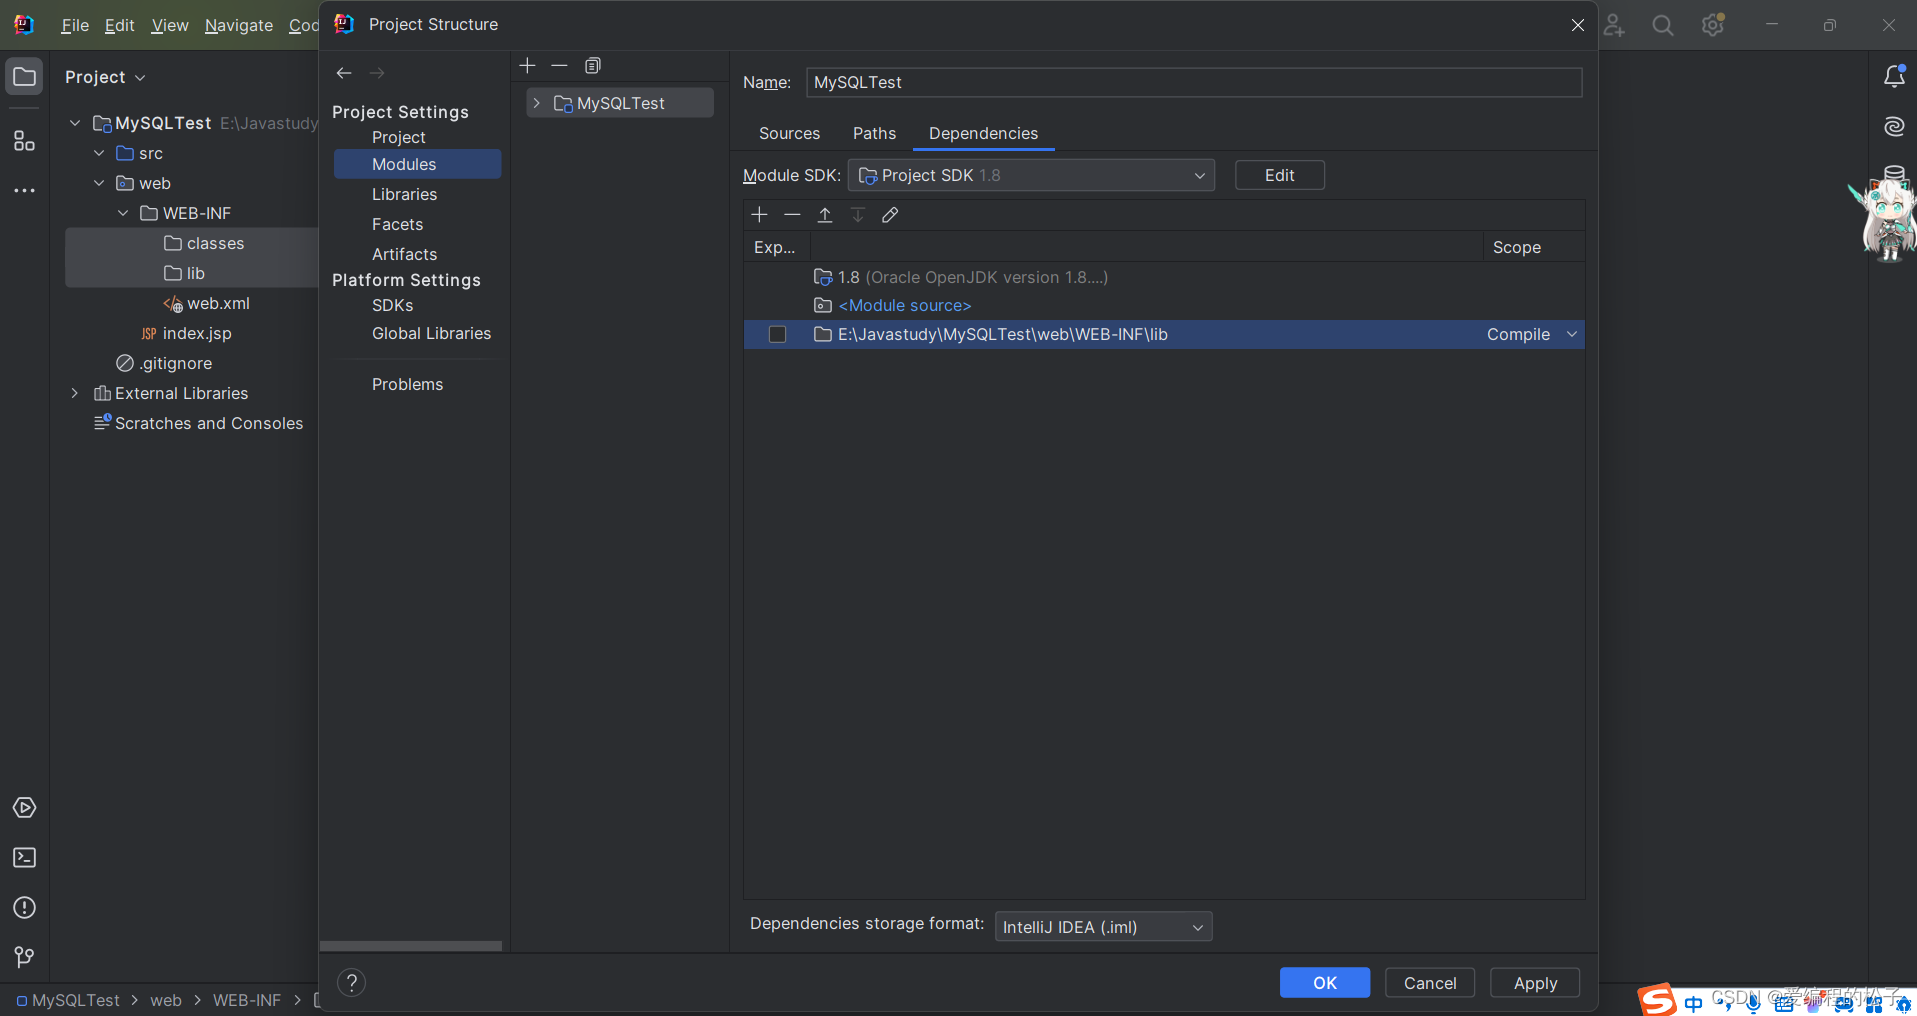The width and height of the screenshot is (1917, 1016).
Task: Collapse the MySQLTest project tree root
Action: click(x=75, y=123)
